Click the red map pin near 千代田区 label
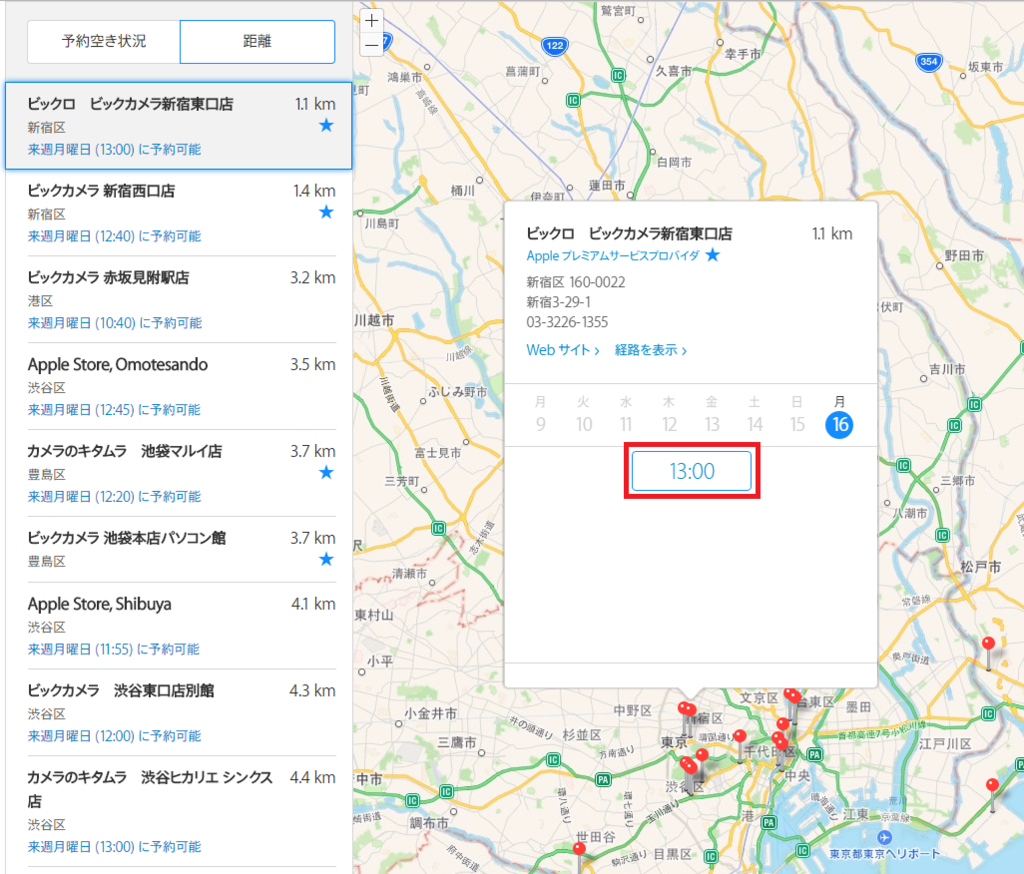 [740, 737]
